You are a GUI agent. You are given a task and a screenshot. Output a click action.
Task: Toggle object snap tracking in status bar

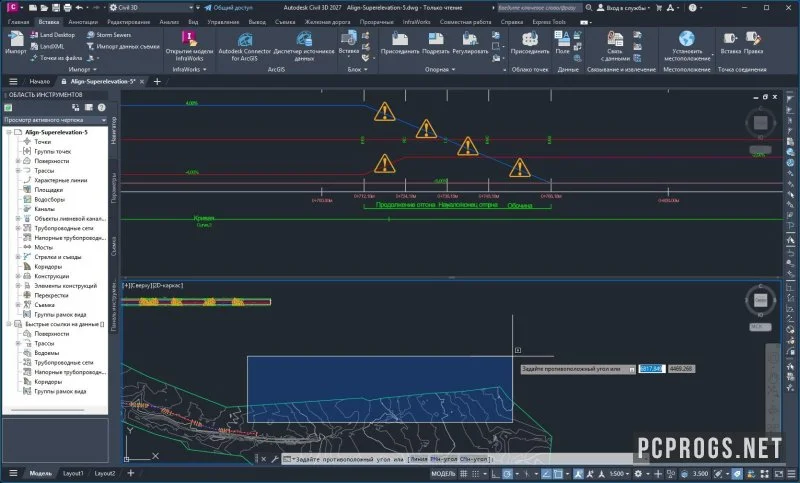tap(546, 474)
